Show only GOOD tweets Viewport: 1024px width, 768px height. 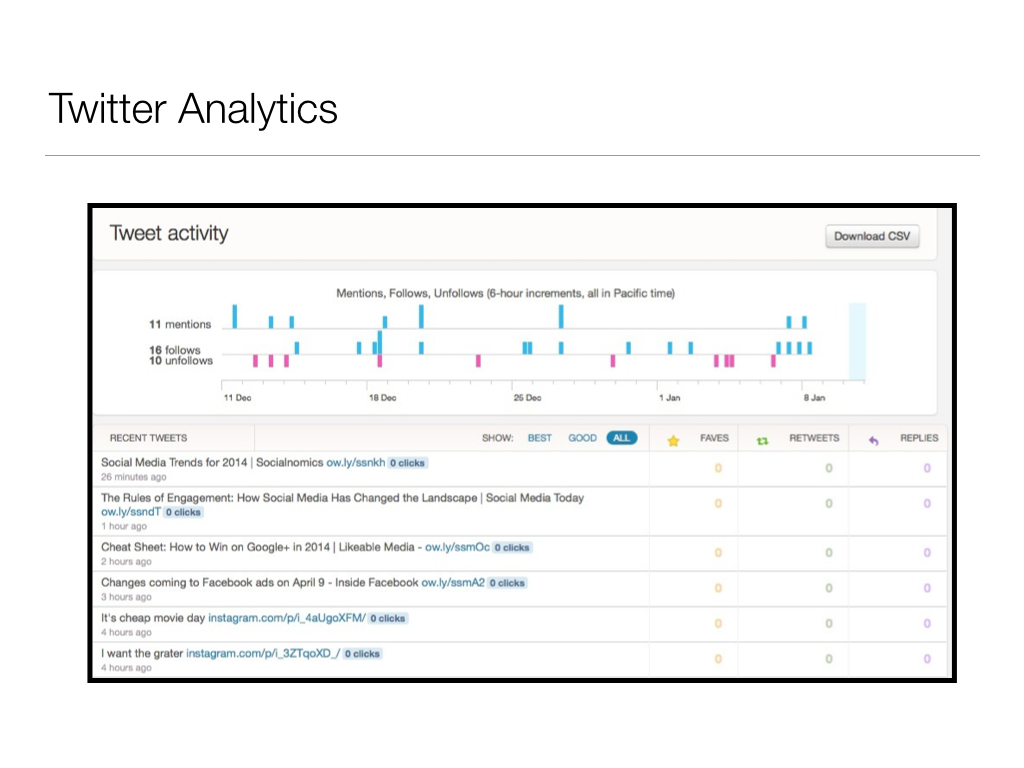click(x=582, y=438)
